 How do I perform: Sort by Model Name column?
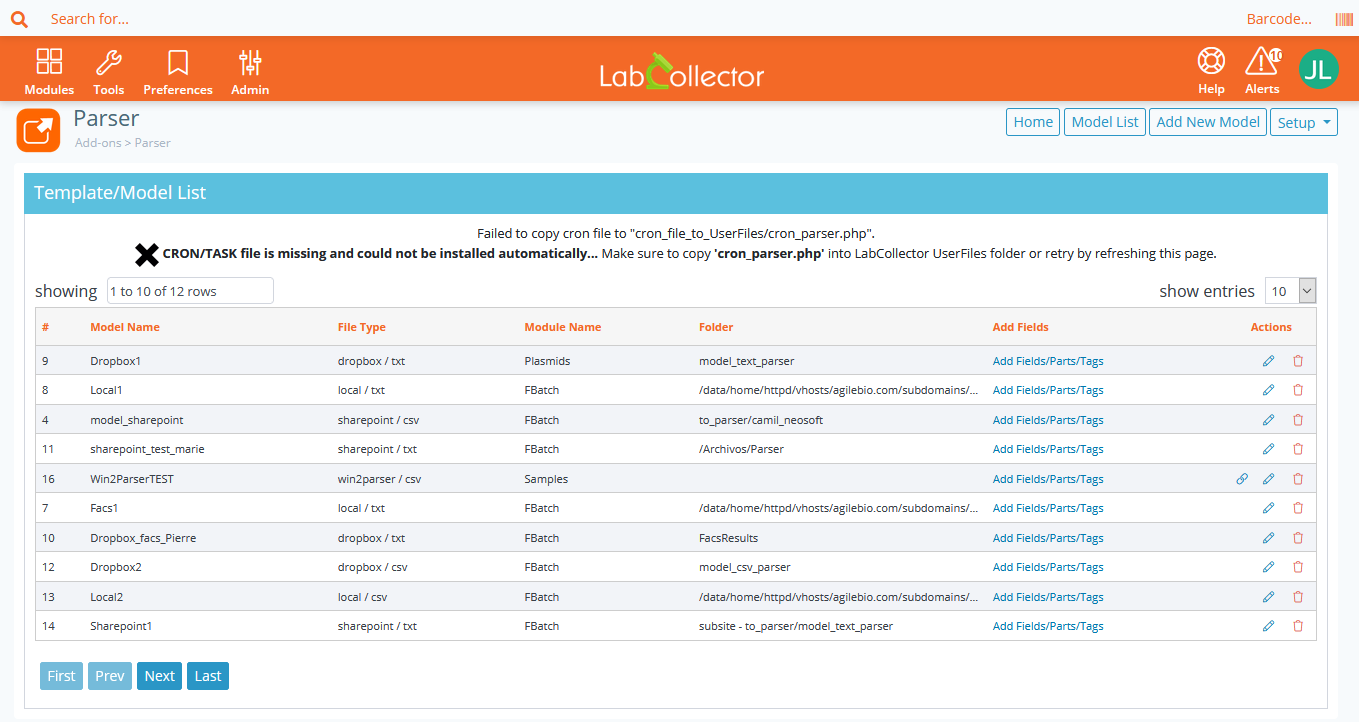(125, 327)
